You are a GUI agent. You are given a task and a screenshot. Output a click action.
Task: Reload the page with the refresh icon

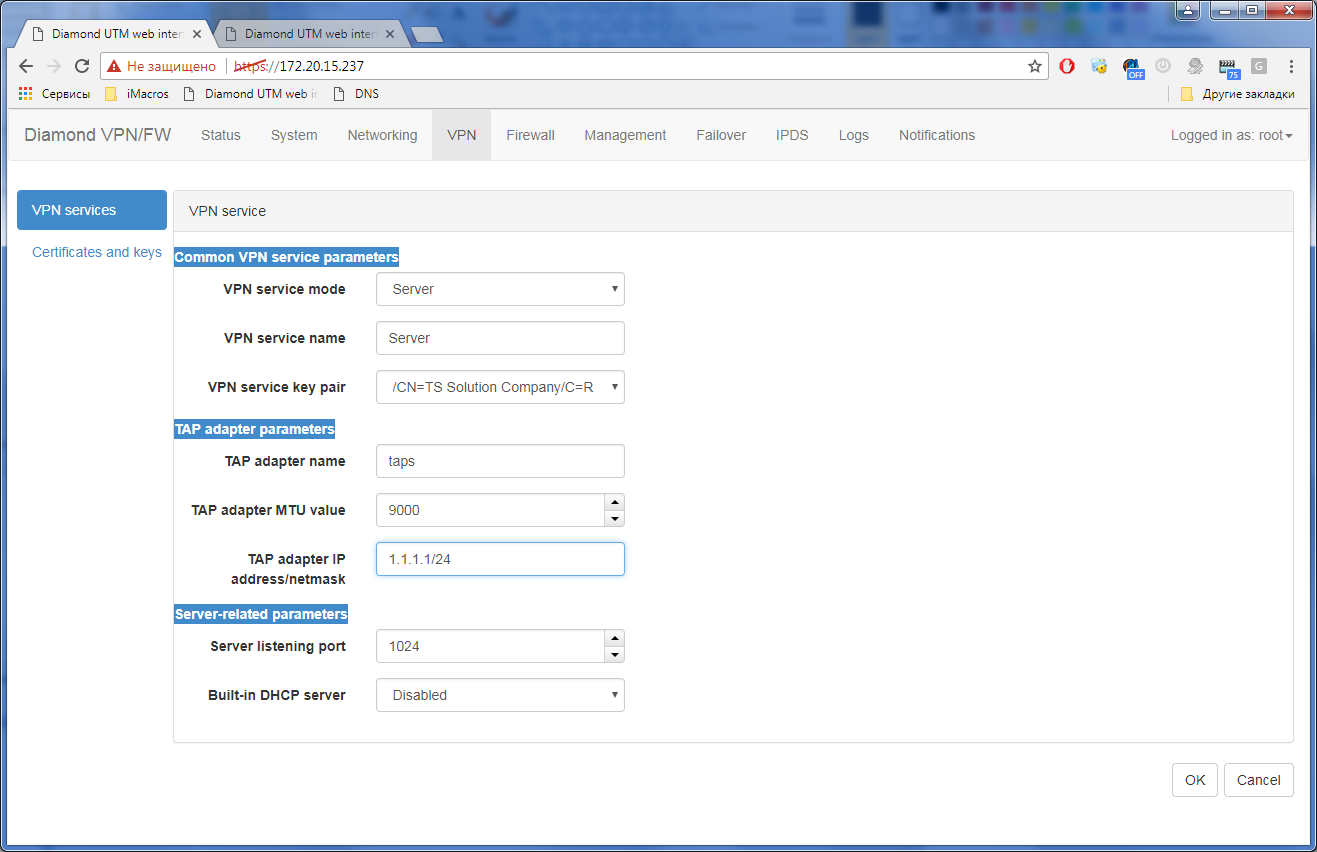(x=82, y=66)
